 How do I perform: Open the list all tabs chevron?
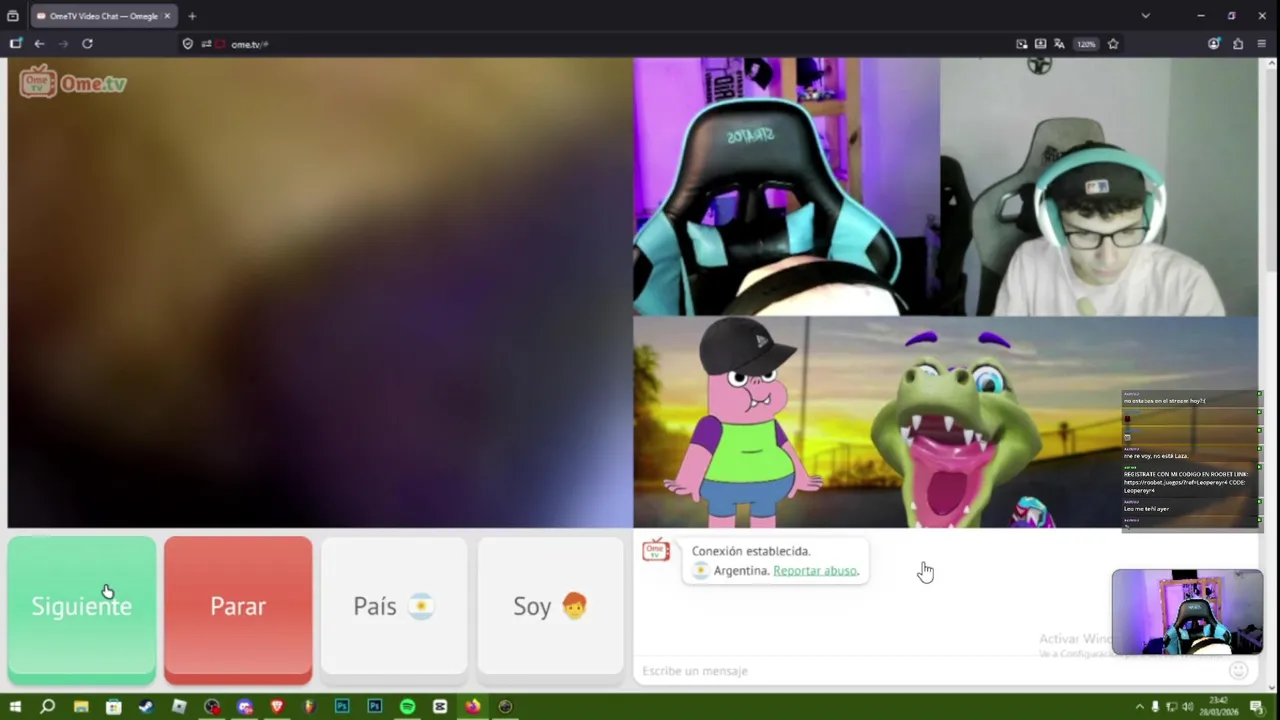click(x=1145, y=16)
